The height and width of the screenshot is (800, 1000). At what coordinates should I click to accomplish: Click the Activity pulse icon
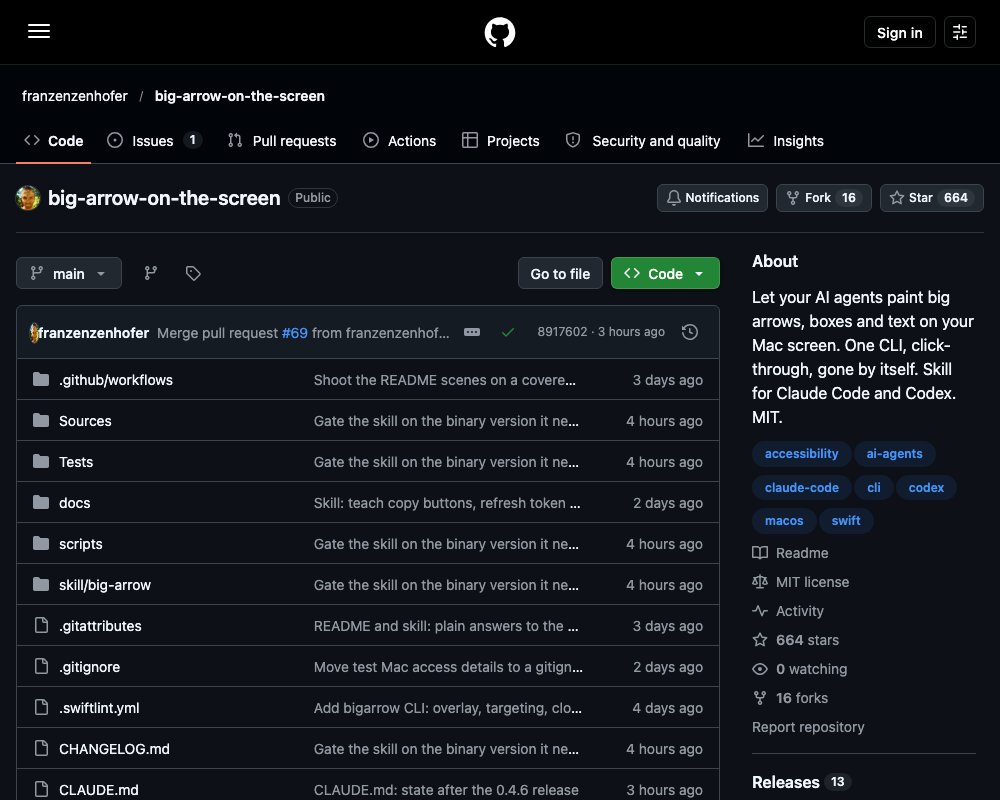click(760, 611)
